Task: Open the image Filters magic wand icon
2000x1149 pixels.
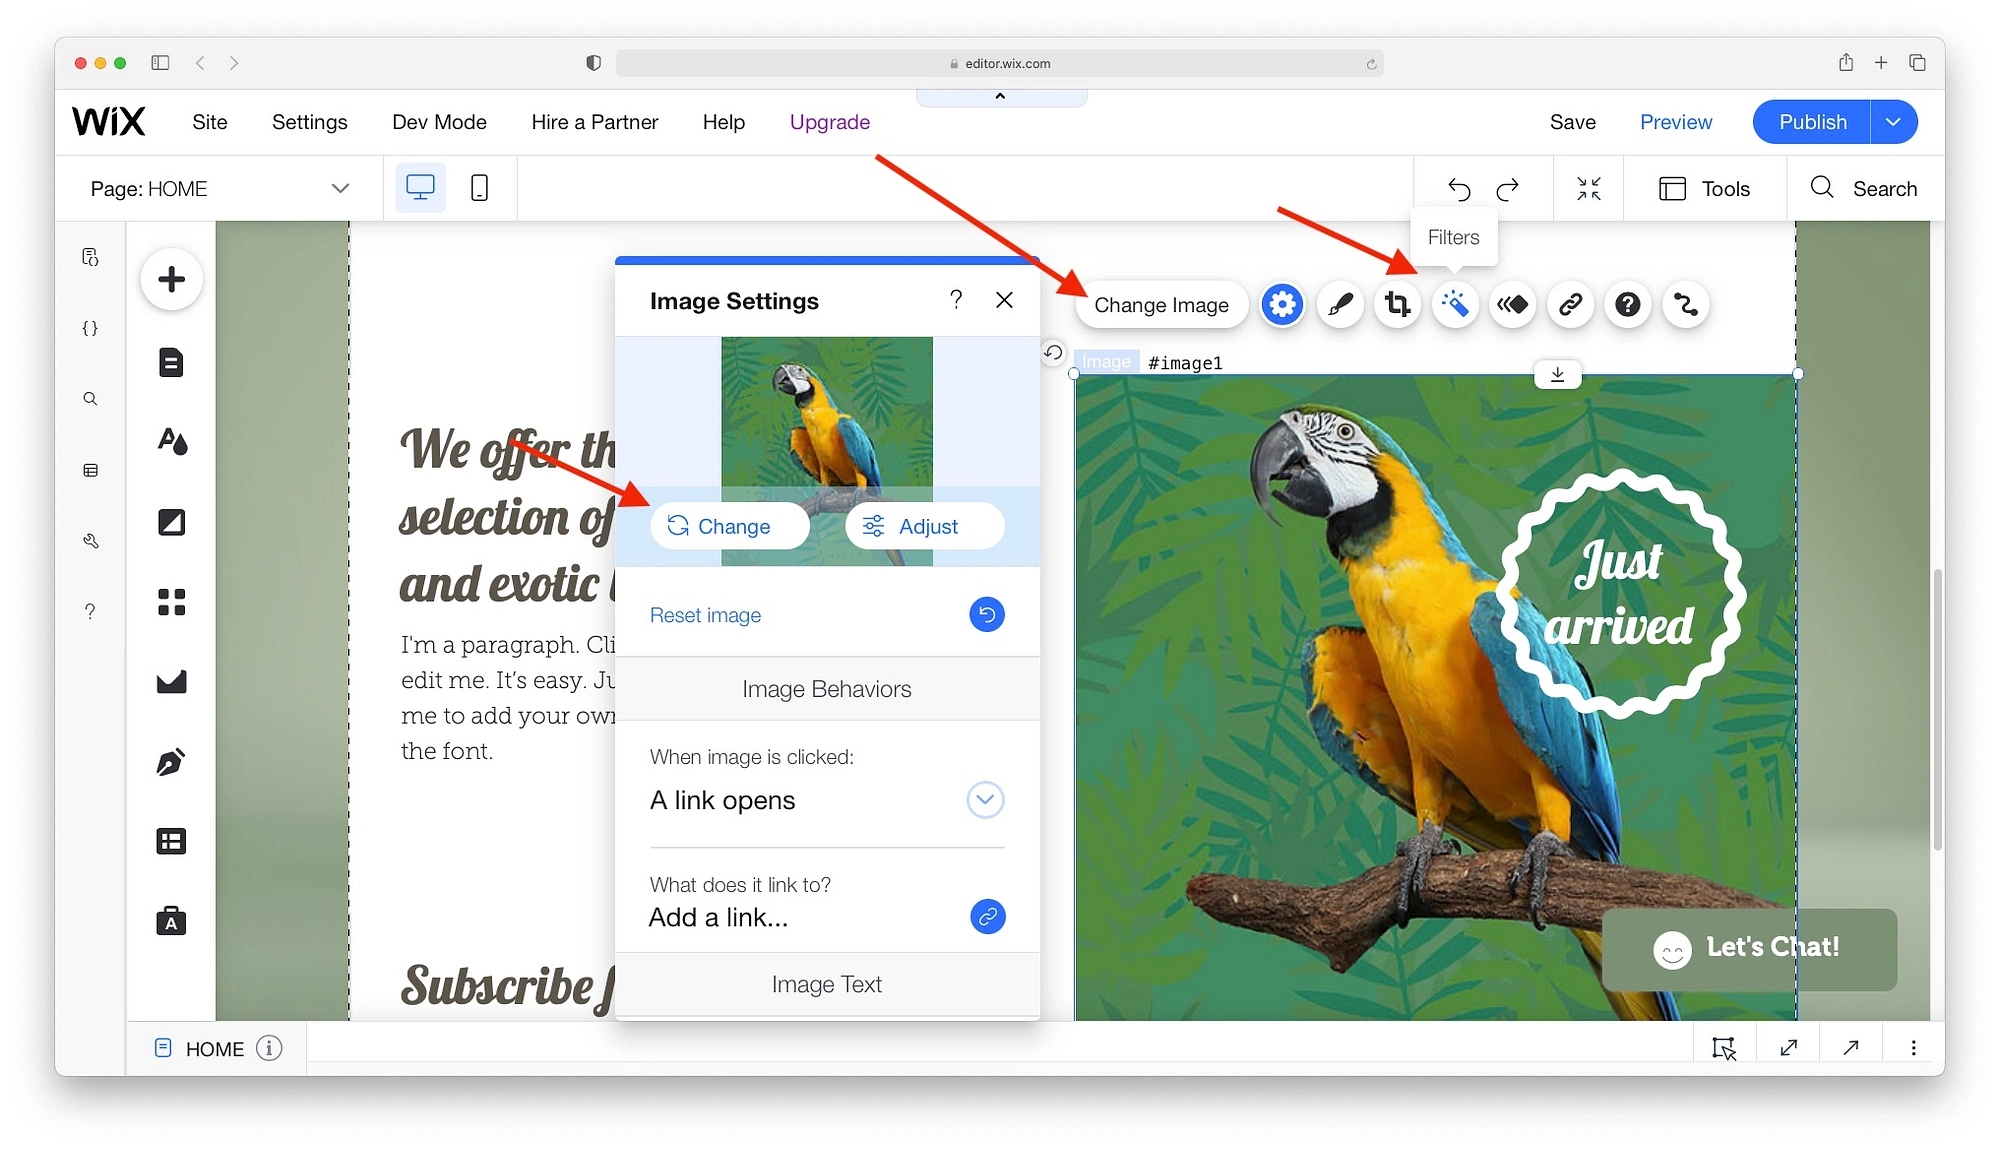Action: click(x=1455, y=304)
